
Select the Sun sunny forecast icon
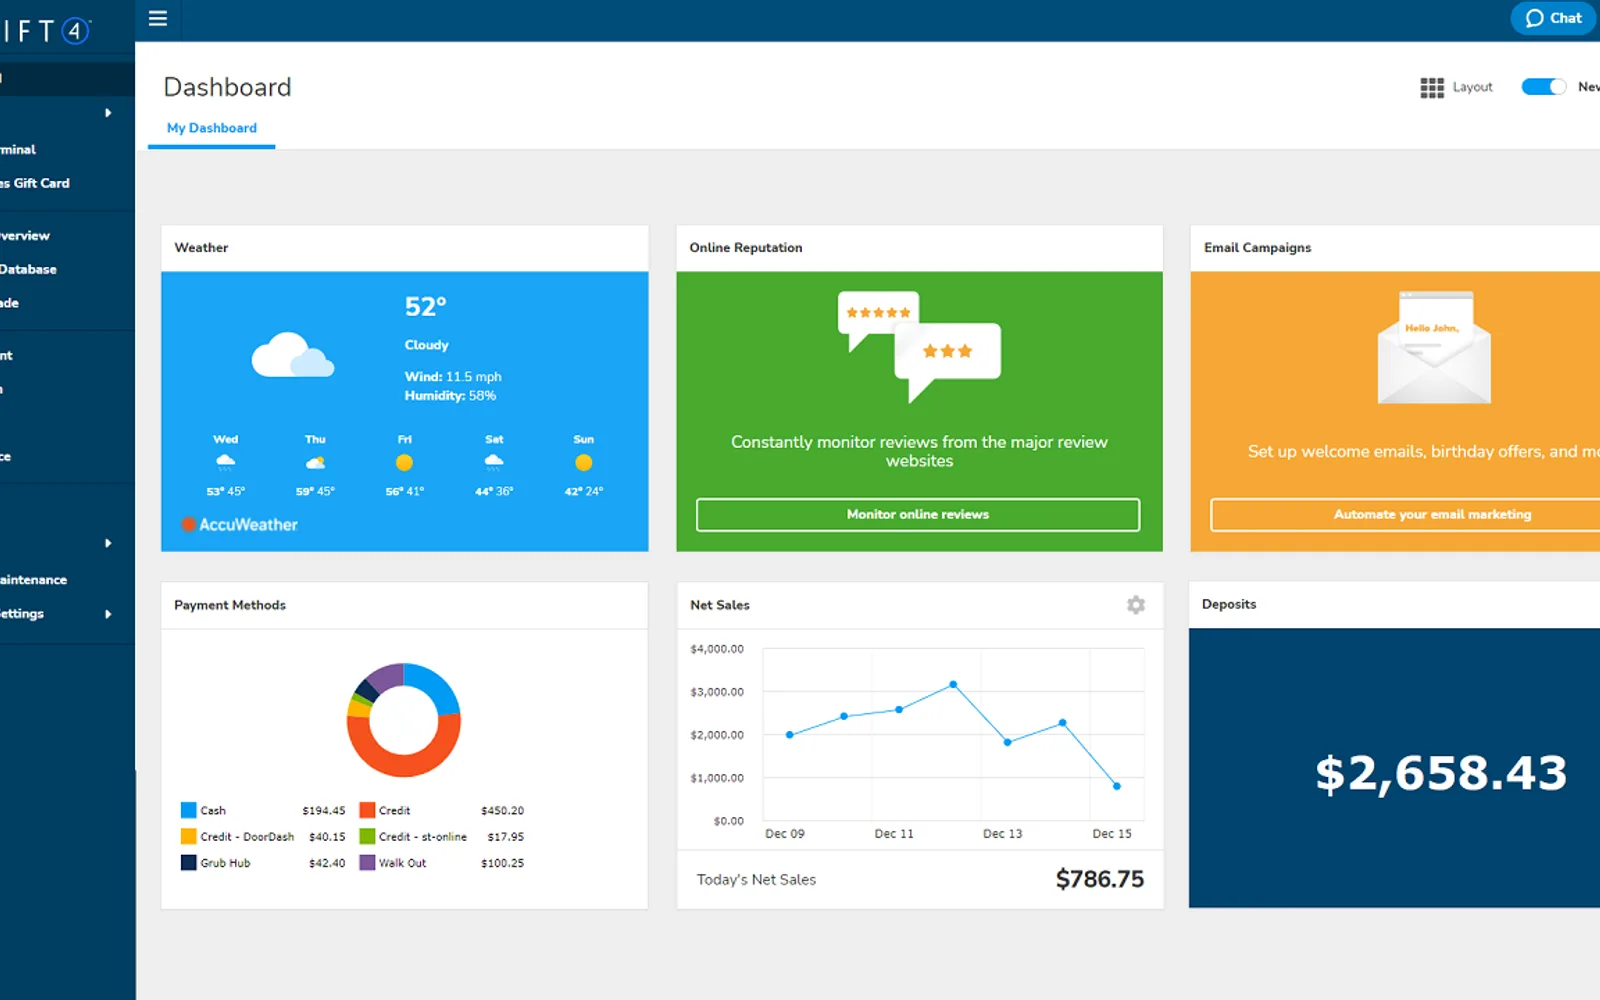[x=584, y=462]
